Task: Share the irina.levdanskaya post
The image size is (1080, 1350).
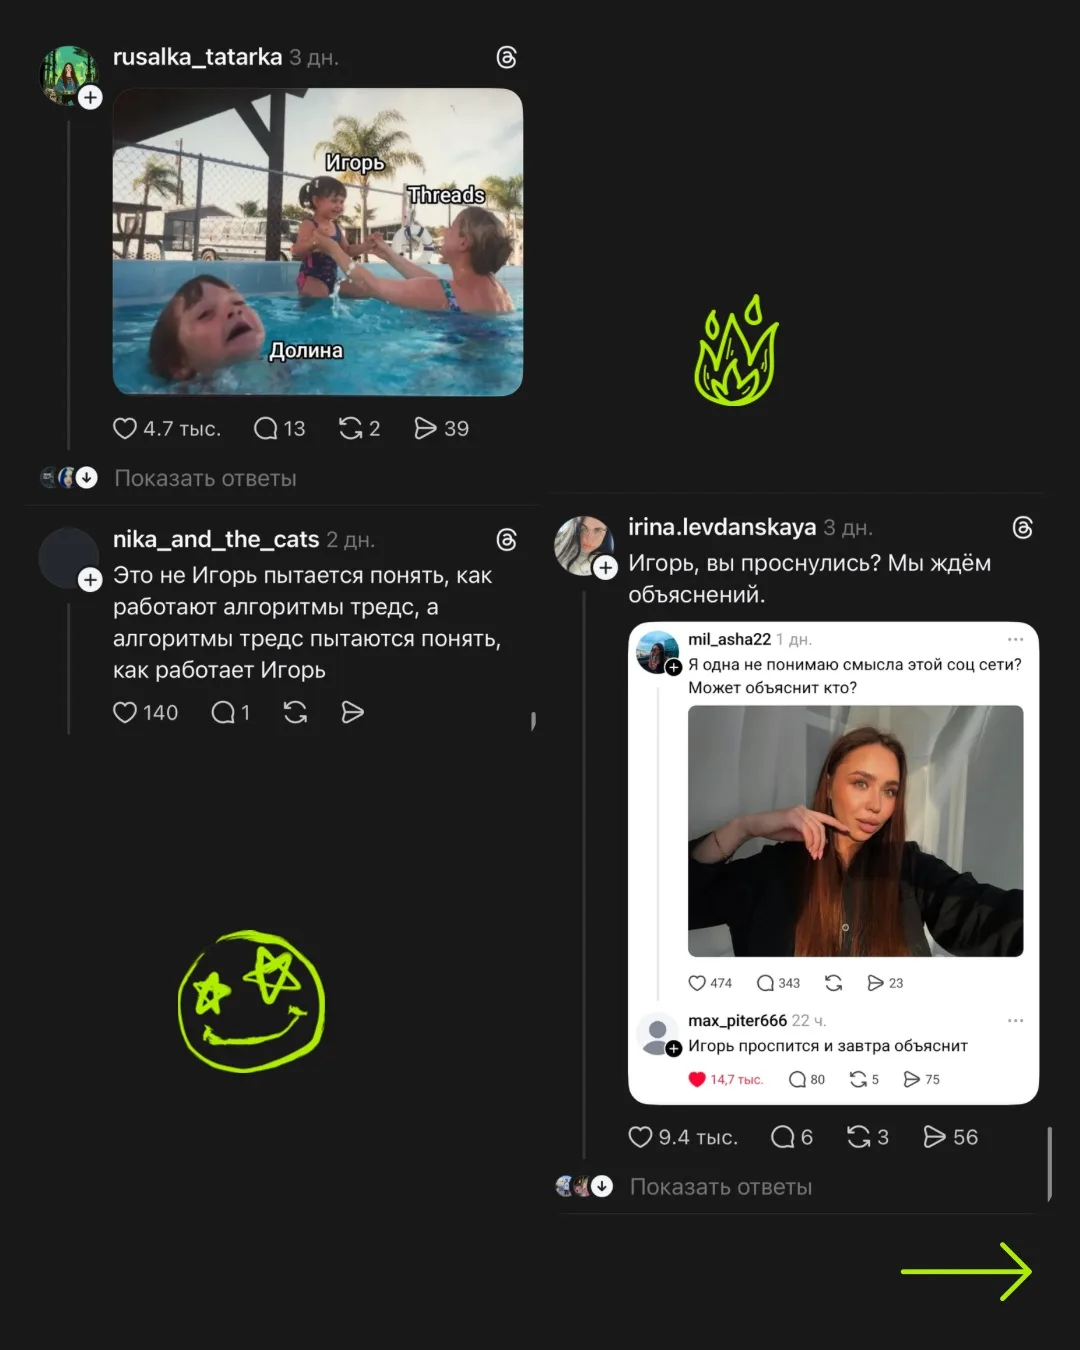Action: 934,1137
